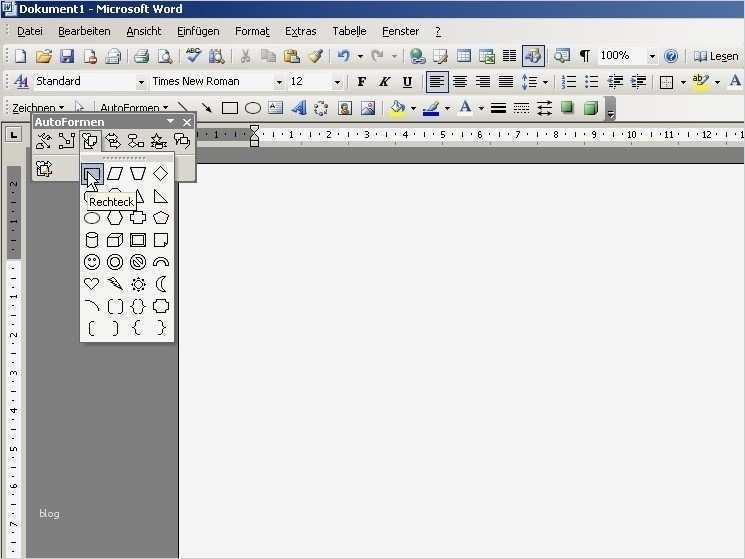745x559 pixels.
Task: Click the Paste clipboard icon
Action: pyautogui.click(x=291, y=56)
